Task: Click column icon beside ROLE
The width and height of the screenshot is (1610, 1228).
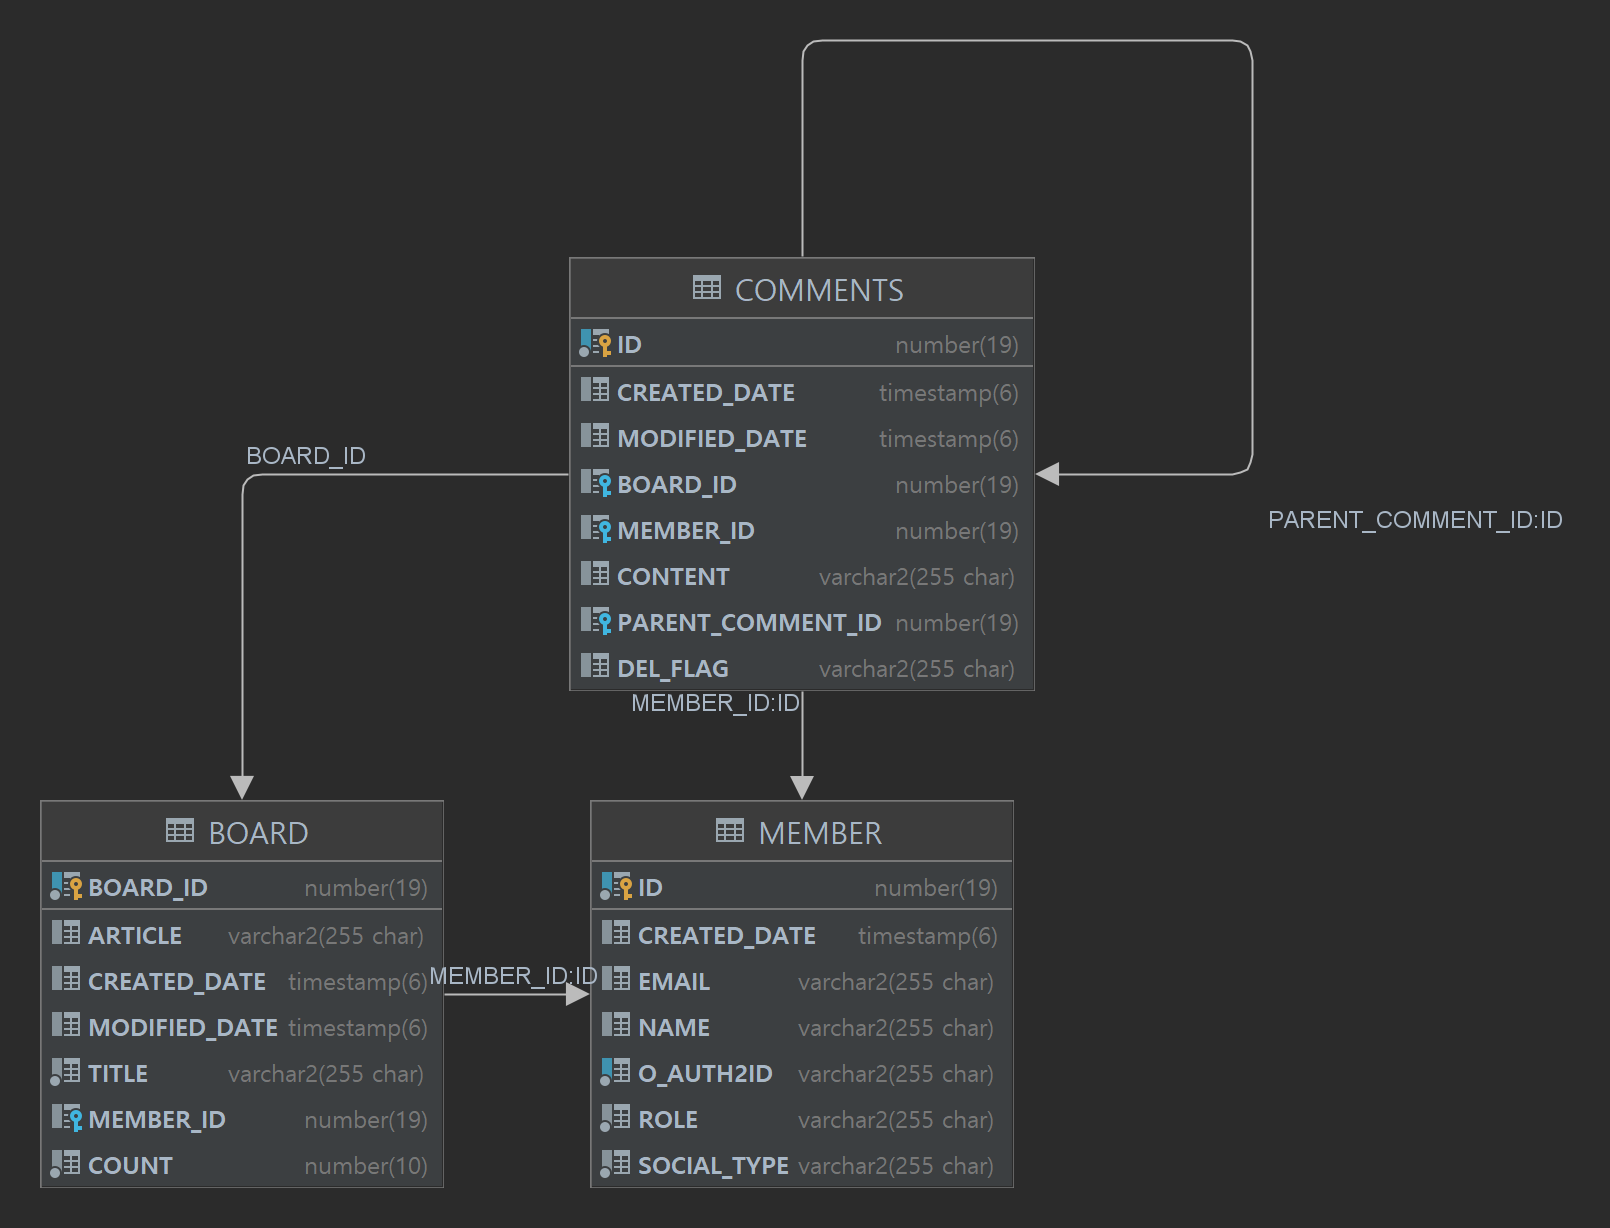Action: 616,1119
